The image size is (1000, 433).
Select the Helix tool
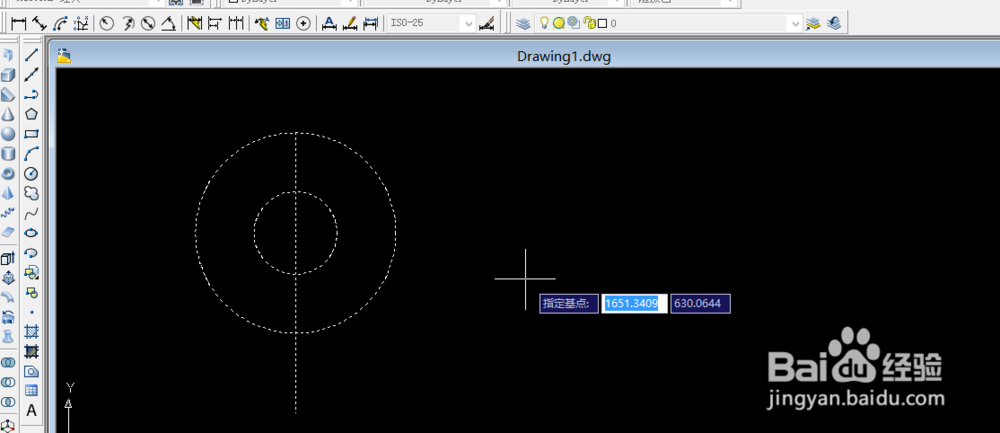8,213
